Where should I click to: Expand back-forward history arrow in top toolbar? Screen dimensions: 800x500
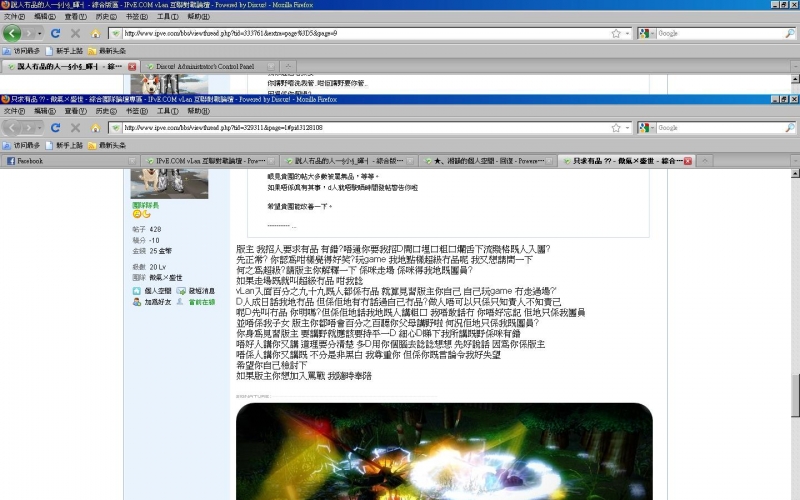[40, 34]
